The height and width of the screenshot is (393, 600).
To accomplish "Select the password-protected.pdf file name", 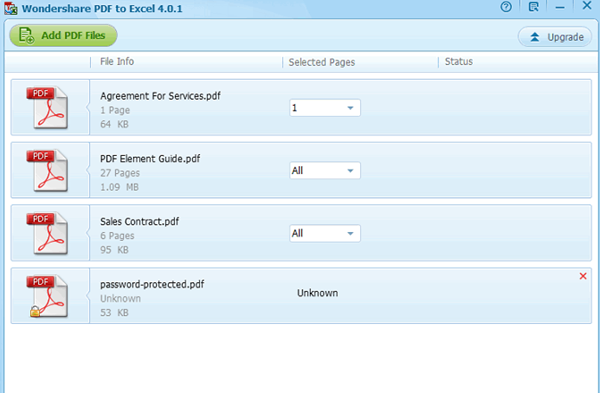I will pos(152,284).
